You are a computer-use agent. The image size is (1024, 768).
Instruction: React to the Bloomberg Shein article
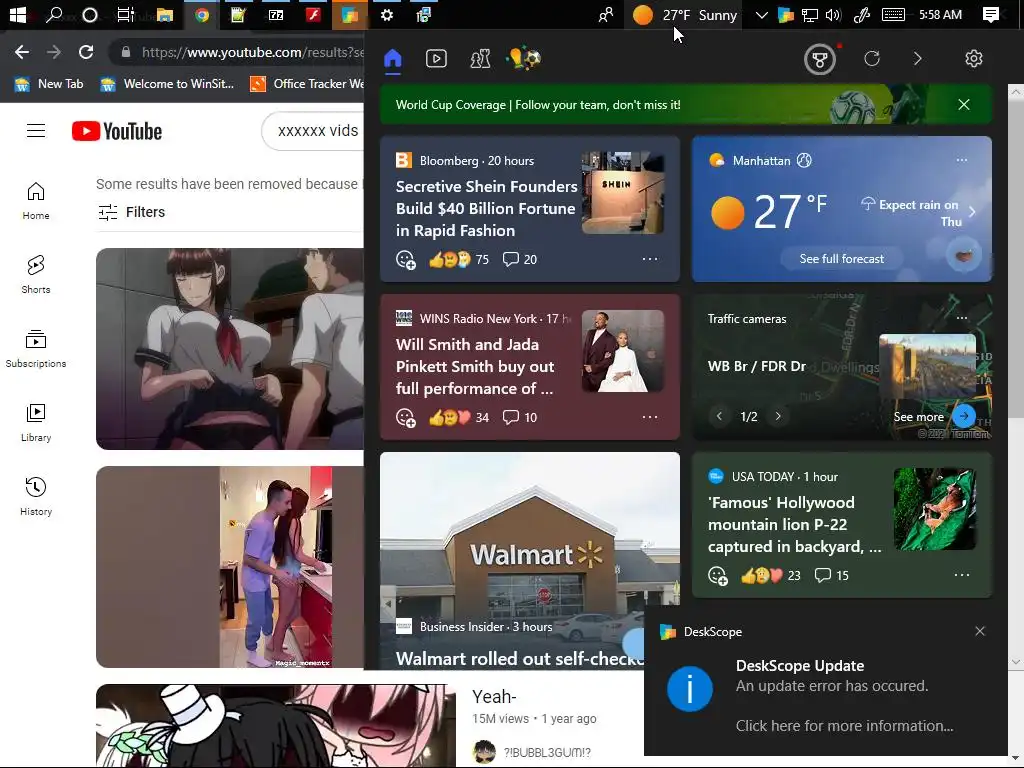pyautogui.click(x=406, y=259)
